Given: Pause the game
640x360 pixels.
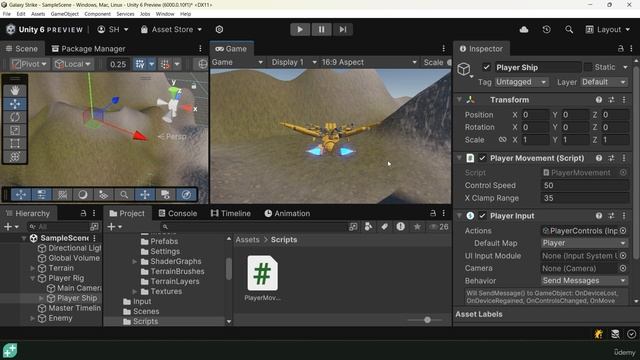Looking at the screenshot, I should 322,29.
